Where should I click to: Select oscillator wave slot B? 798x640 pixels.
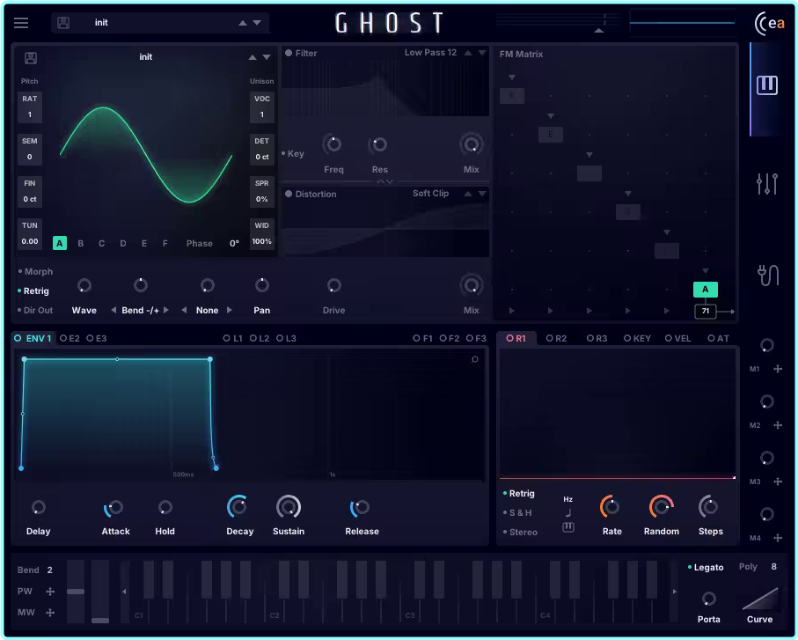click(80, 243)
